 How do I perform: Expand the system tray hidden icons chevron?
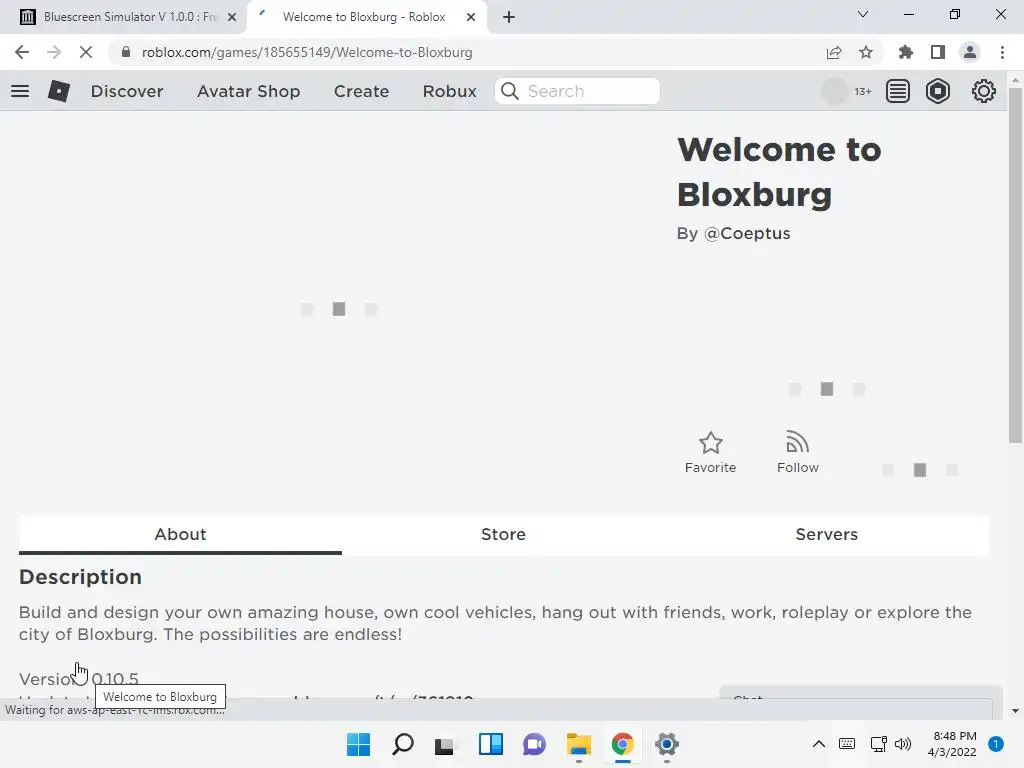818,744
